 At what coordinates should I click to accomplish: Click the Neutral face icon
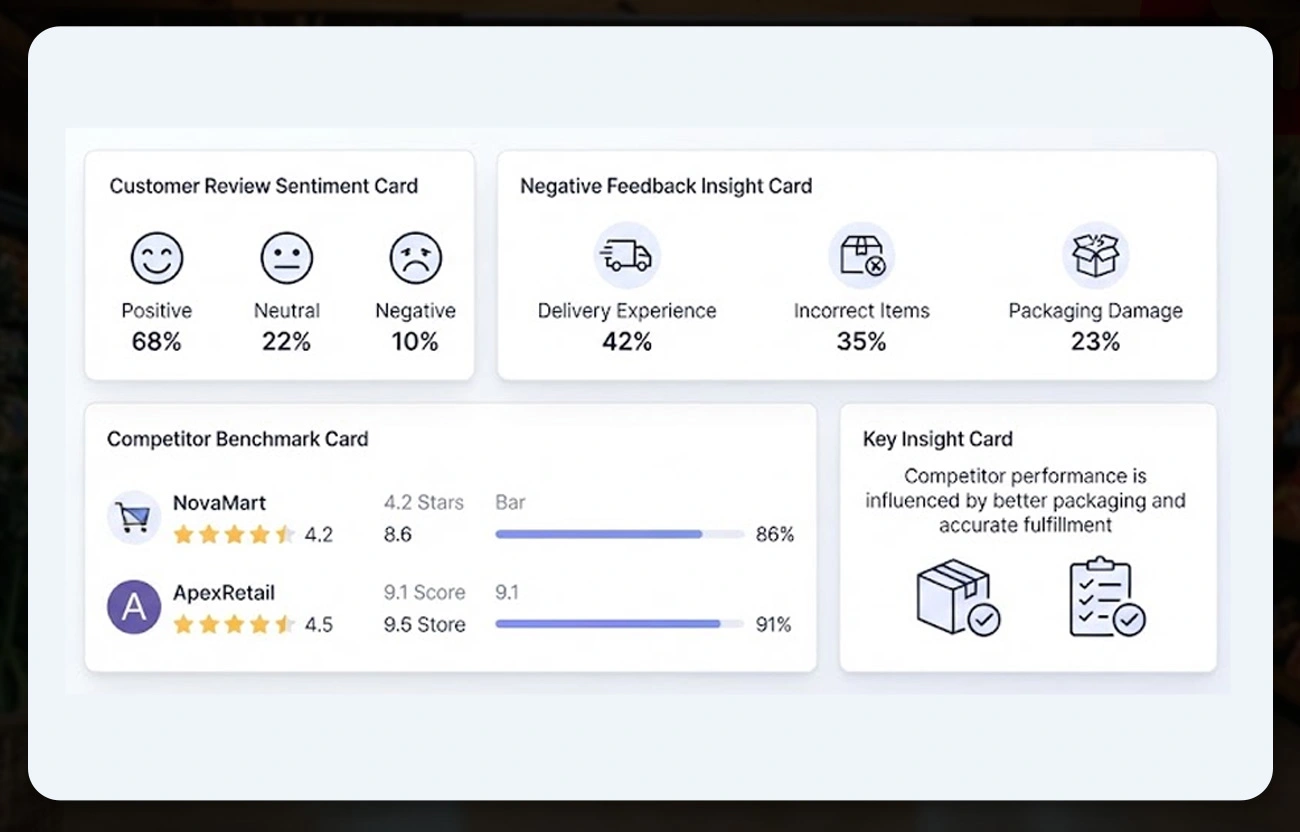[x=287, y=258]
